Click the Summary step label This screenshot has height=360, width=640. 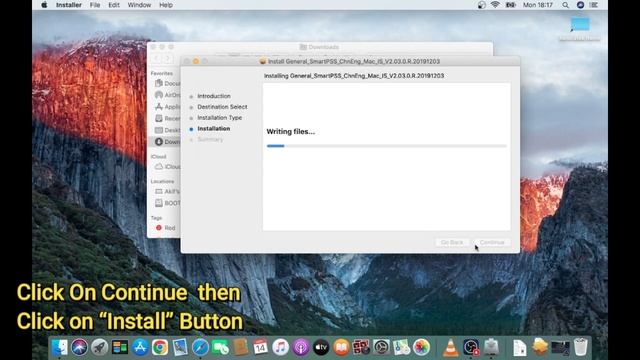[x=210, y=140]
